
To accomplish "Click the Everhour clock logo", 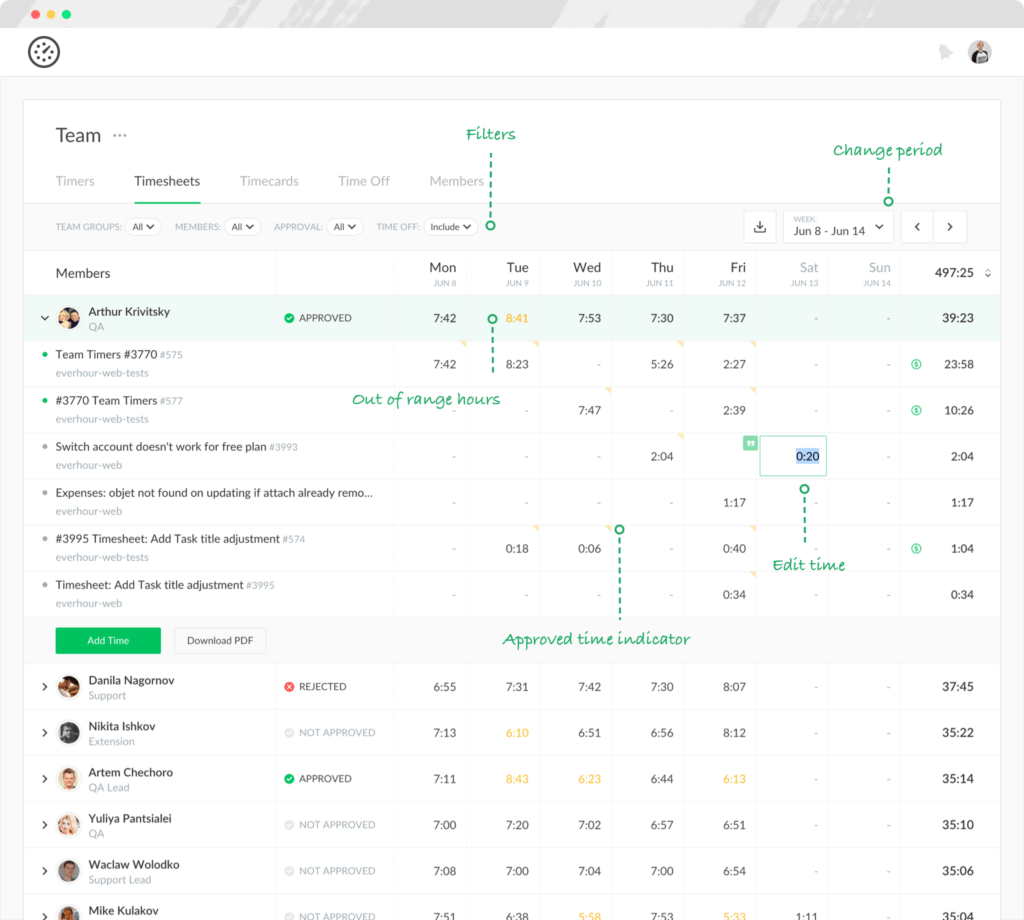I will click(44, 51).
